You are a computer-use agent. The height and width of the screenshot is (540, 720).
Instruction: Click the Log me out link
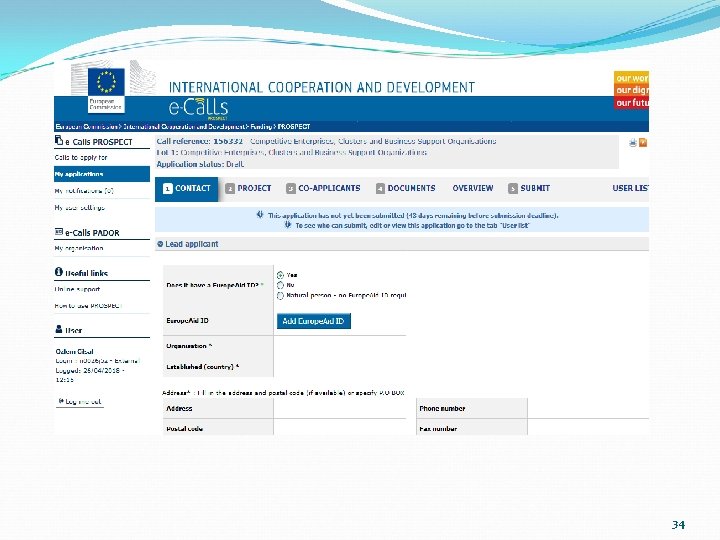coord(80,402)
